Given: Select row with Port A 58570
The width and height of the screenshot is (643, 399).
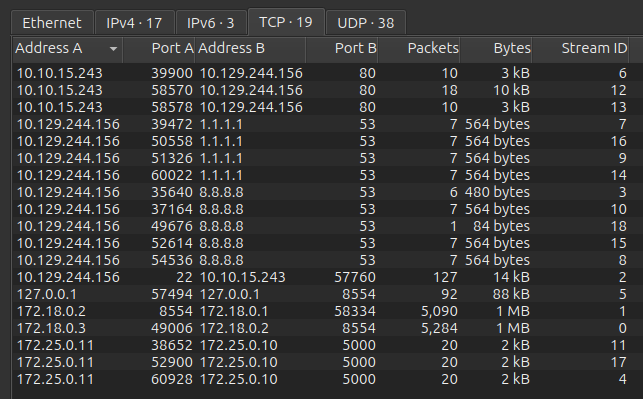Looking at the screenshot, I should [x=321, y=90].
